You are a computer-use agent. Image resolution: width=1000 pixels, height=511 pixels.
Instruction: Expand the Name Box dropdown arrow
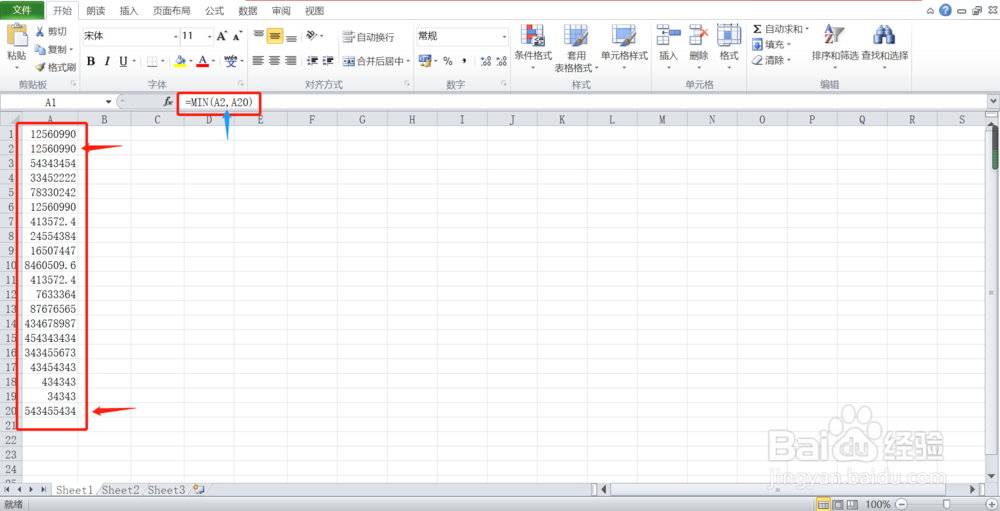(108, 101)
